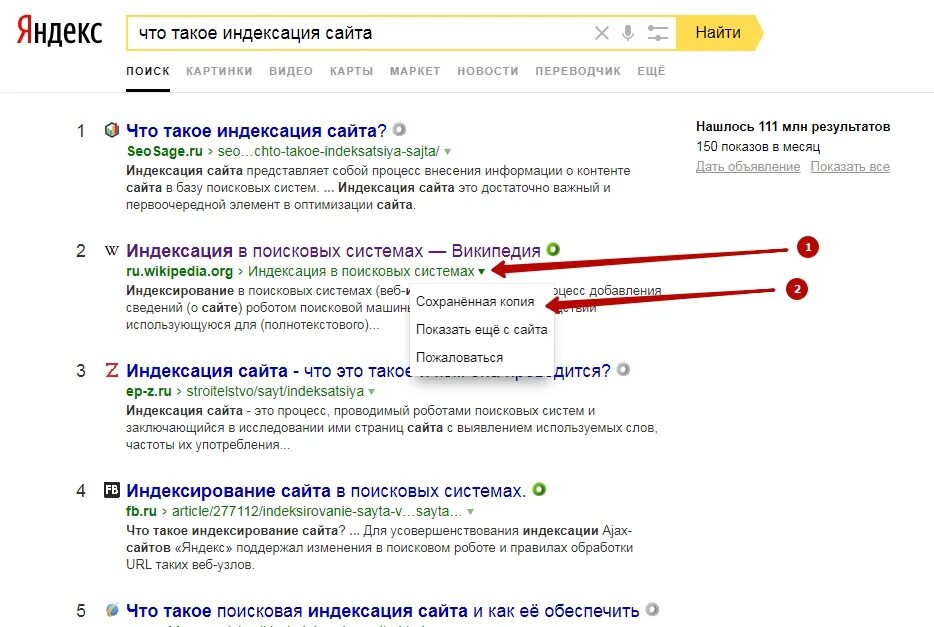Image resolution: width=934 pixels, height=627 pixels.
Task: Expand dropdown arrow next to ep-z.ru URL
Action: tap(371, 392)
